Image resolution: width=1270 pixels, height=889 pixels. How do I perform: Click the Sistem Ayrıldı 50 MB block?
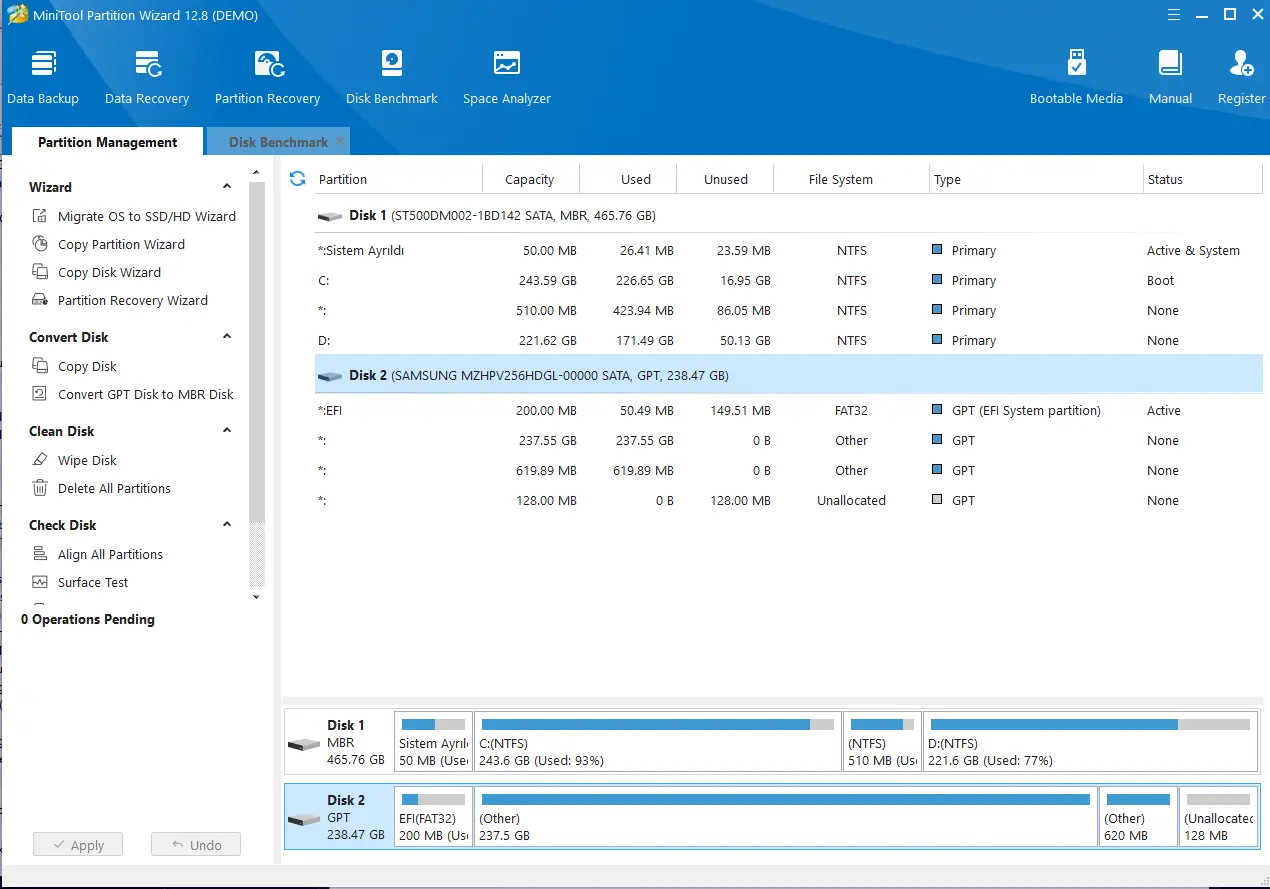click(x=434, y=741)
